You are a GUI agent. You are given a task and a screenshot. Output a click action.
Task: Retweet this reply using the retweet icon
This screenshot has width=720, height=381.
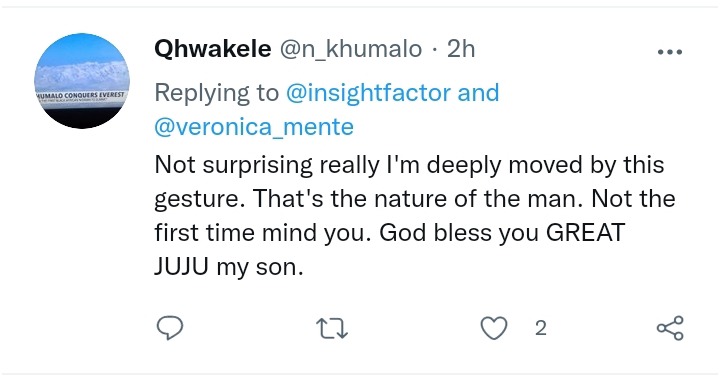[x=332, y=329]
